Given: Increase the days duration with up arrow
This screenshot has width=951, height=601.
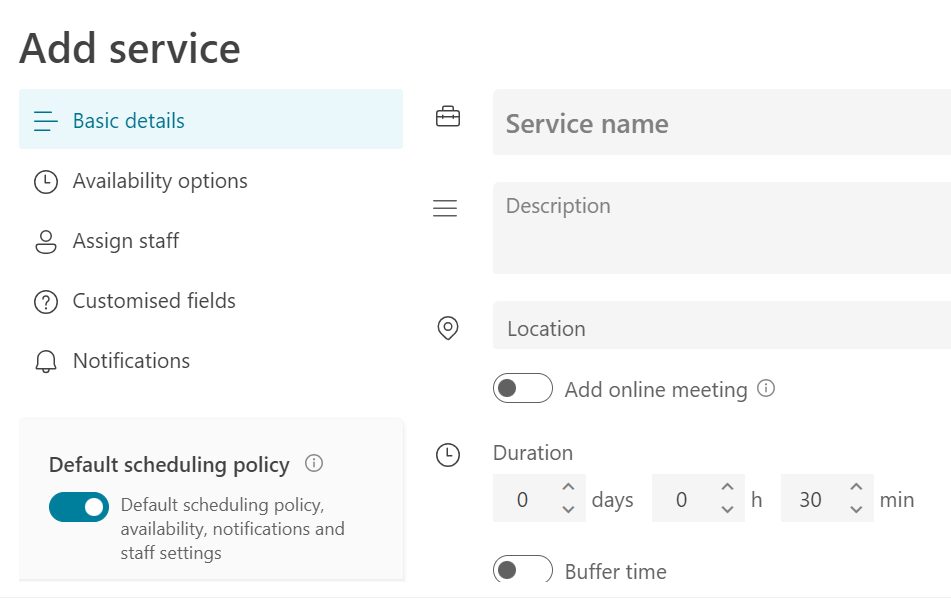Looking at the screenshot, I should (568, 487).
